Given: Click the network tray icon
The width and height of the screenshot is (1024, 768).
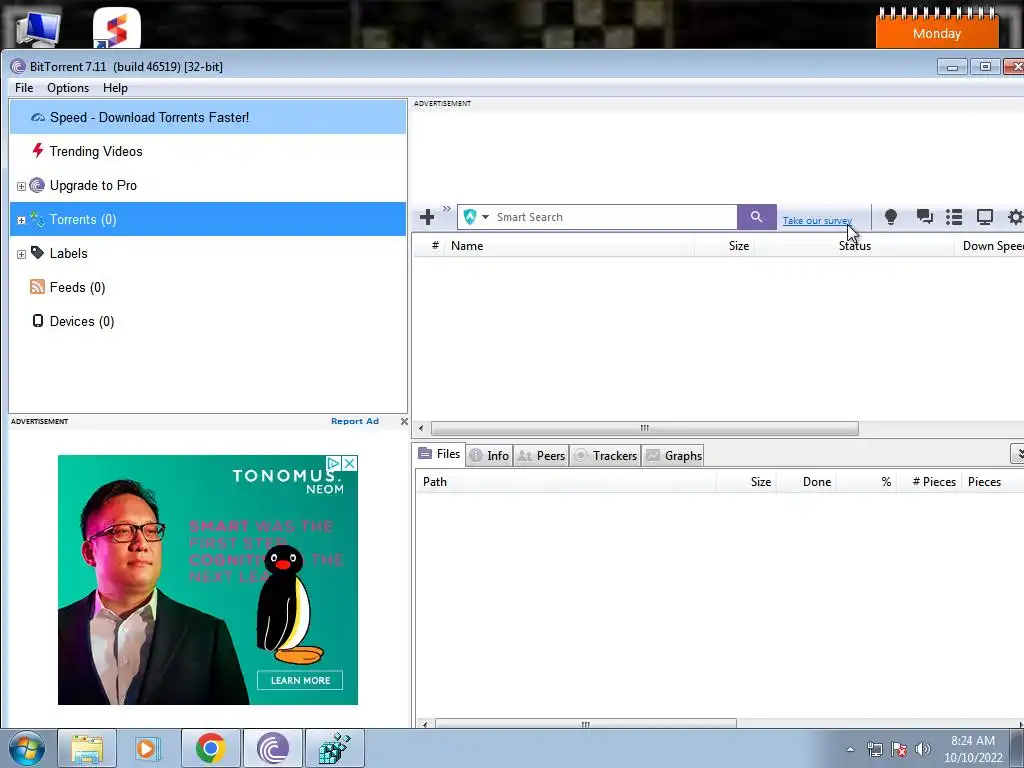Looking at the screenshot, I should 874,749.
